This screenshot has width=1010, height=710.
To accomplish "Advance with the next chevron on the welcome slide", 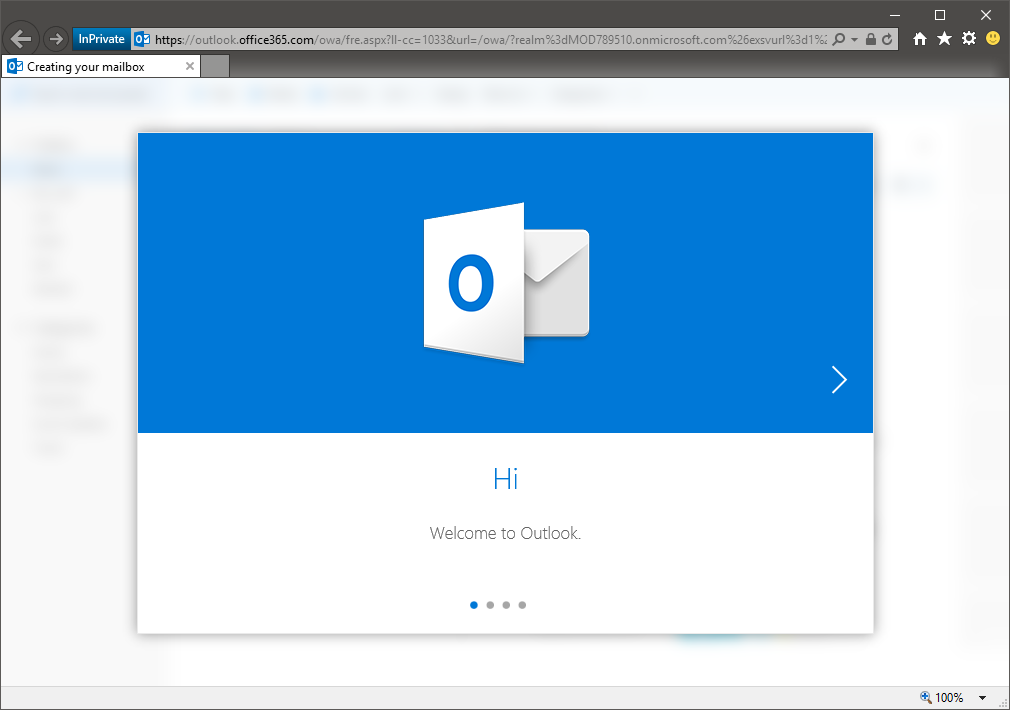I will coord(839,379).
